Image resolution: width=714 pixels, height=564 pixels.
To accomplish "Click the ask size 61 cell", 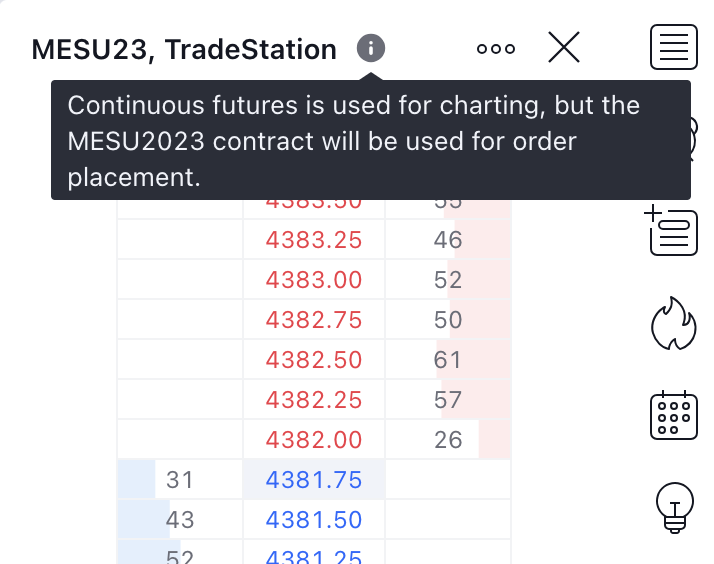I will tap(448, 360).
